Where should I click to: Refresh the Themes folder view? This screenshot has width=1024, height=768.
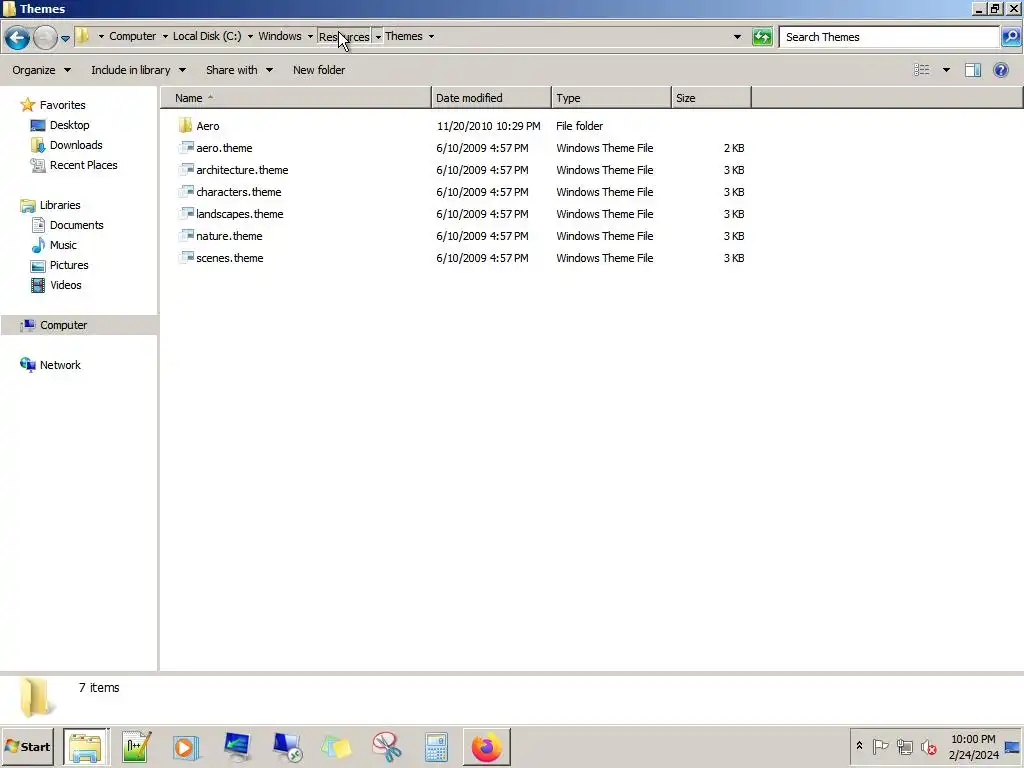click(x=762, y=37)
